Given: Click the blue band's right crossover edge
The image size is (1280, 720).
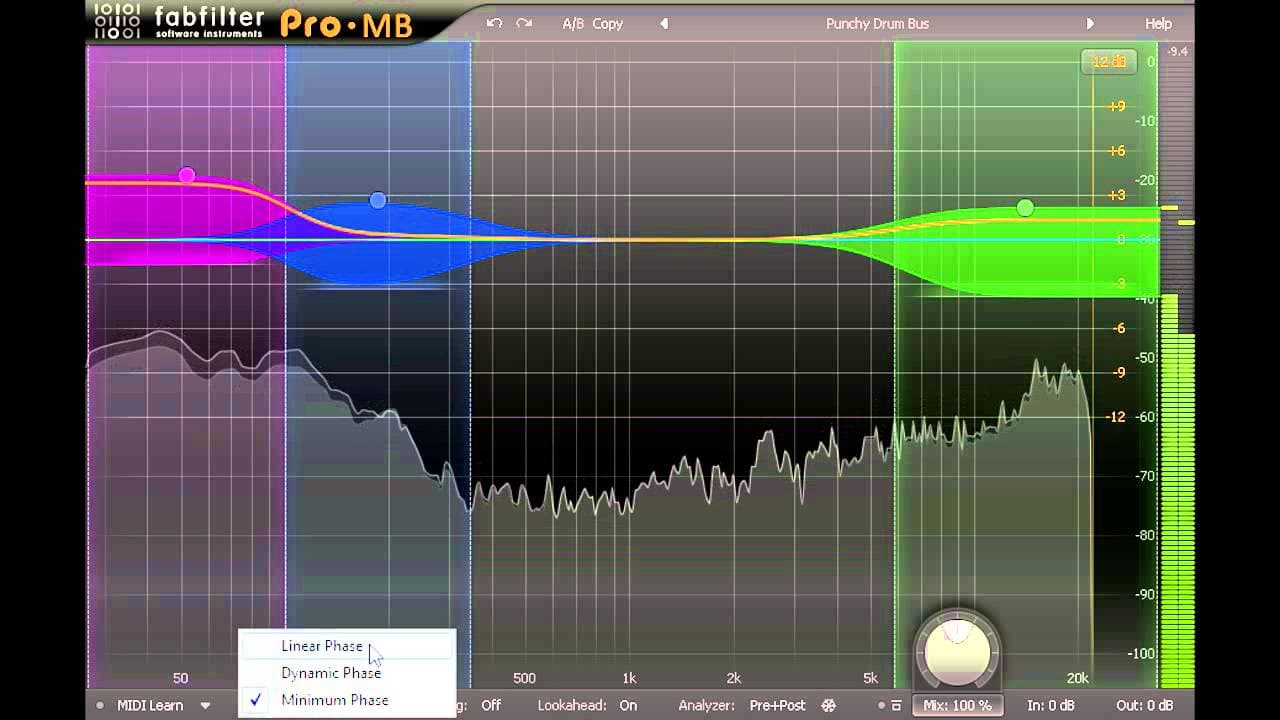Looking at the screenshot, I should pos(471,365).
